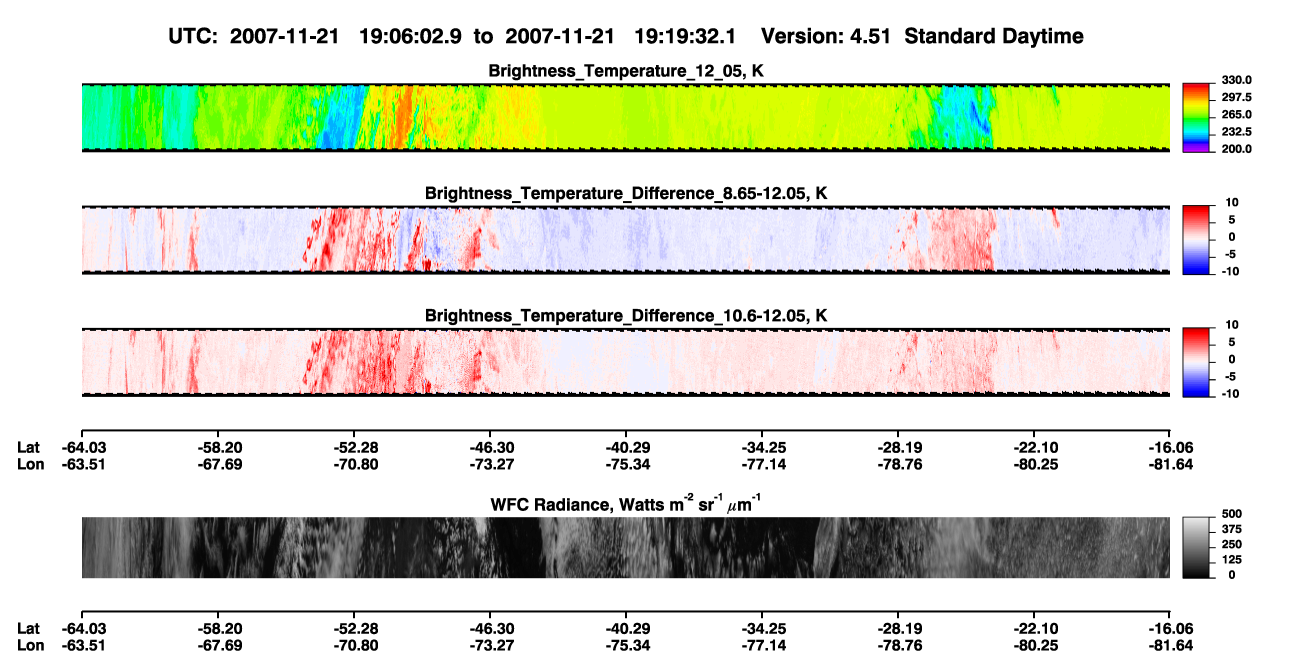Image resolution: width=1300 pixels, height=667 pixels.
Task: Click latitude -58.20 on the axis below WFC Radiance
Action: tap(219, 628)
